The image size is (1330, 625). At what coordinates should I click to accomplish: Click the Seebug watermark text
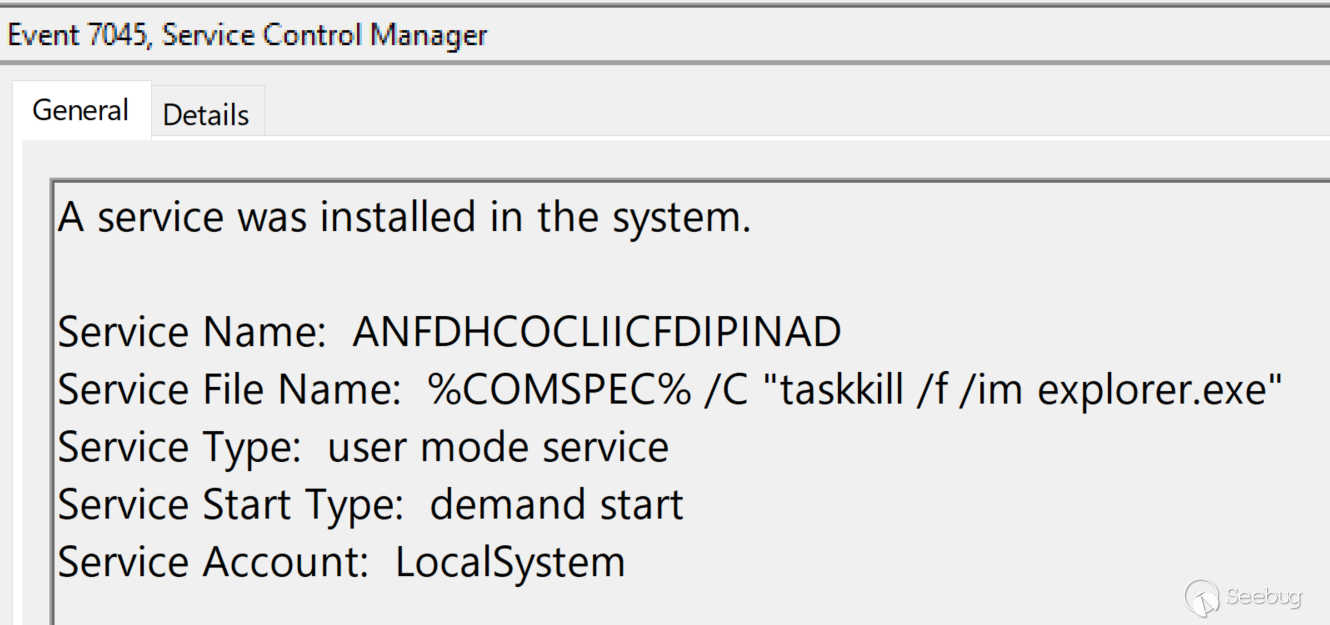pyautogui.click(x=1264, y=597)
